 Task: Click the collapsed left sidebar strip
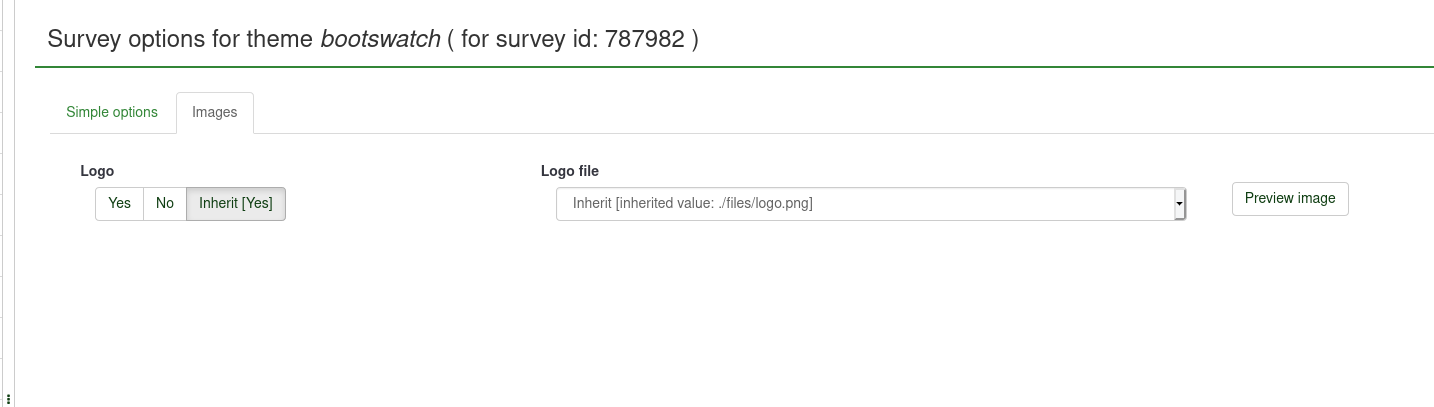point(7,200)
